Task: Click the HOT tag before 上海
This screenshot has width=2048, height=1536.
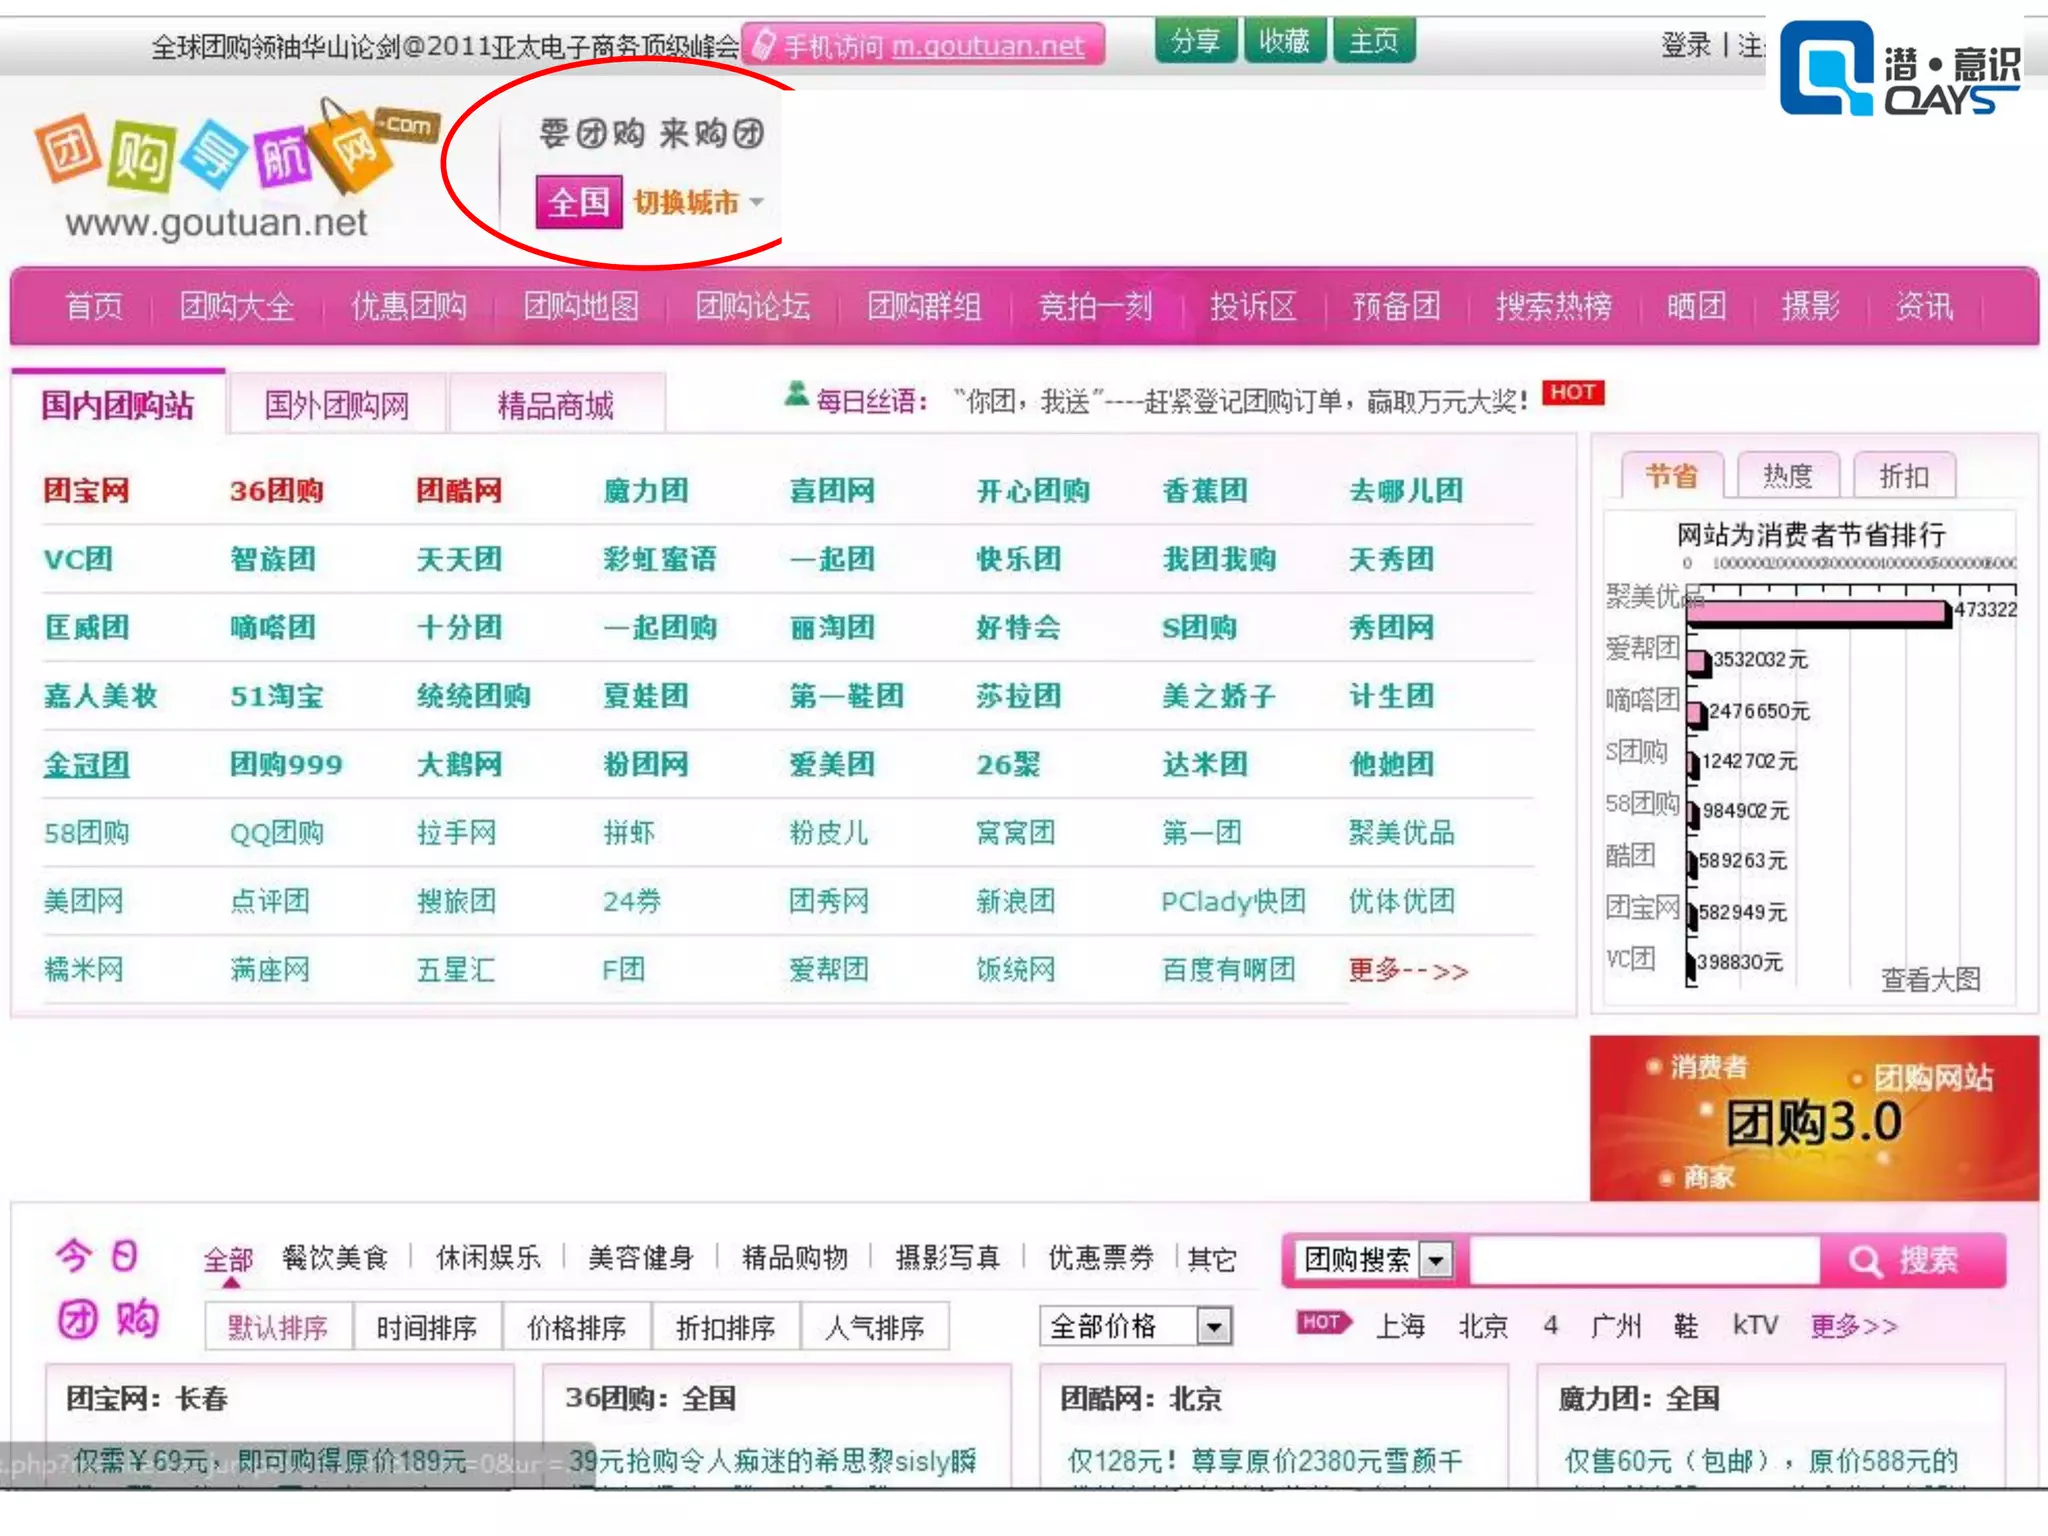Action: (x=1322, y=1323)
